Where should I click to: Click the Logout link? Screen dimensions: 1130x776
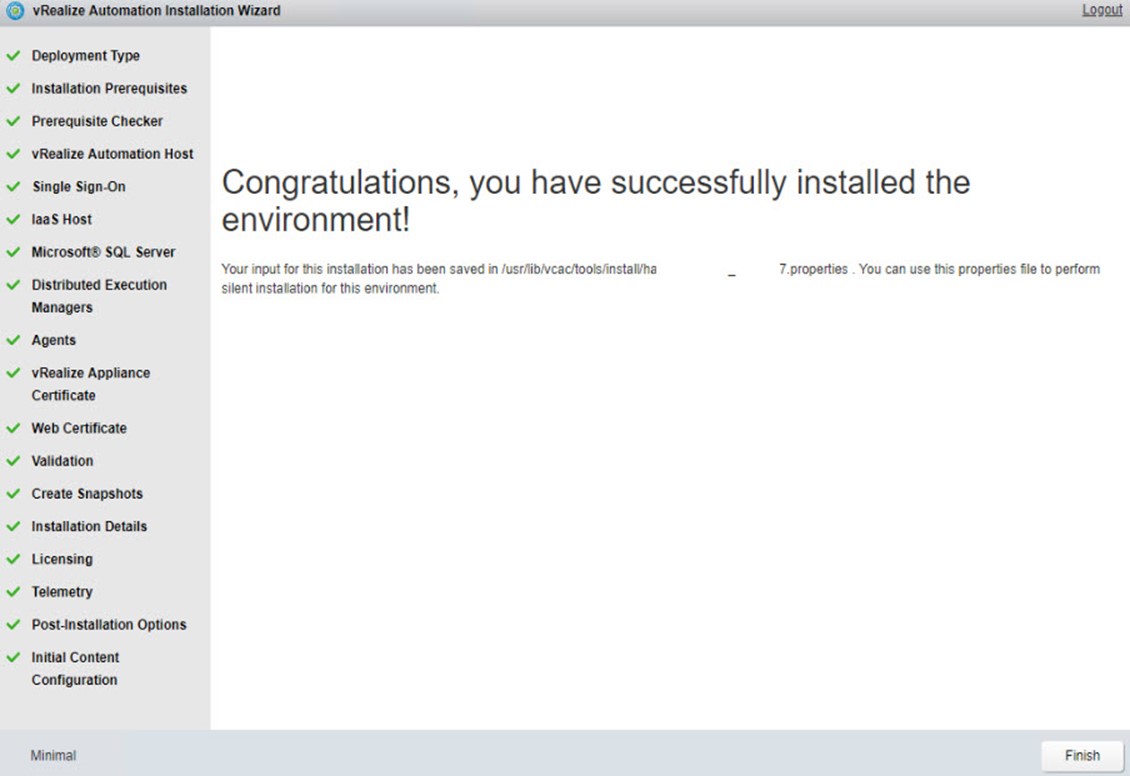tap(1102, 10)
